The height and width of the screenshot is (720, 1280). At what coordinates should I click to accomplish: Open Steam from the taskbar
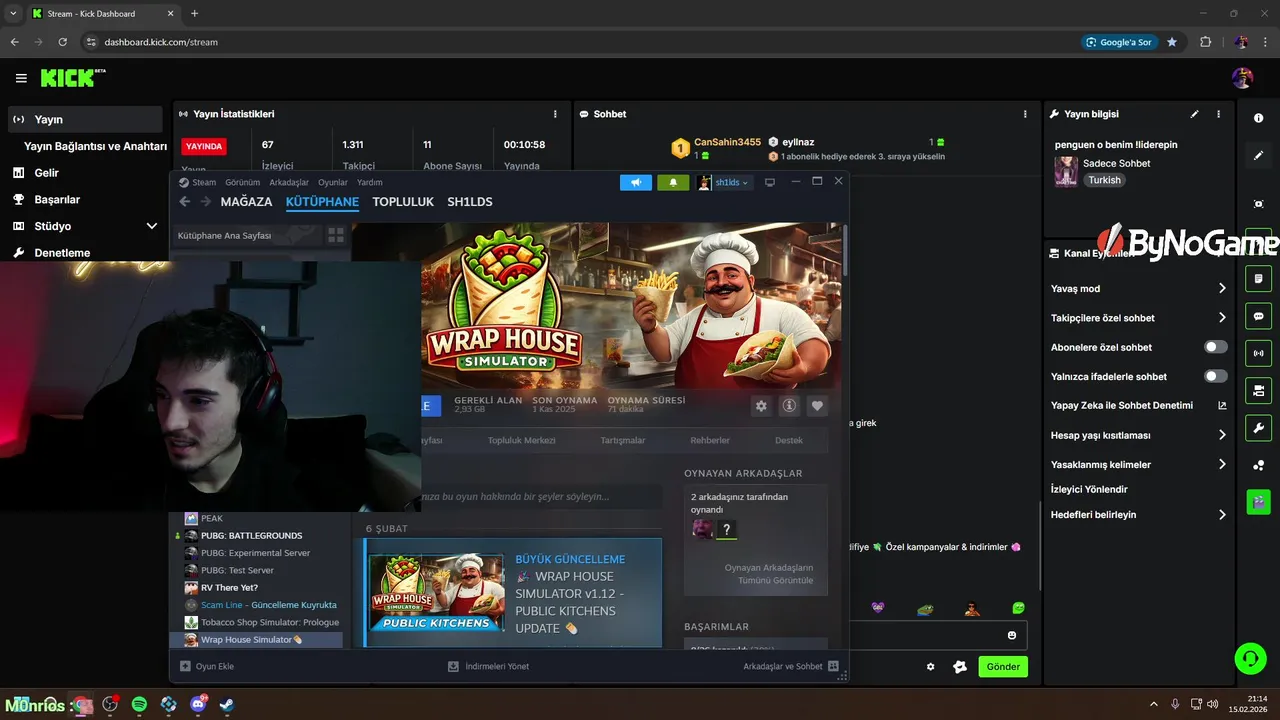point(227,704)
